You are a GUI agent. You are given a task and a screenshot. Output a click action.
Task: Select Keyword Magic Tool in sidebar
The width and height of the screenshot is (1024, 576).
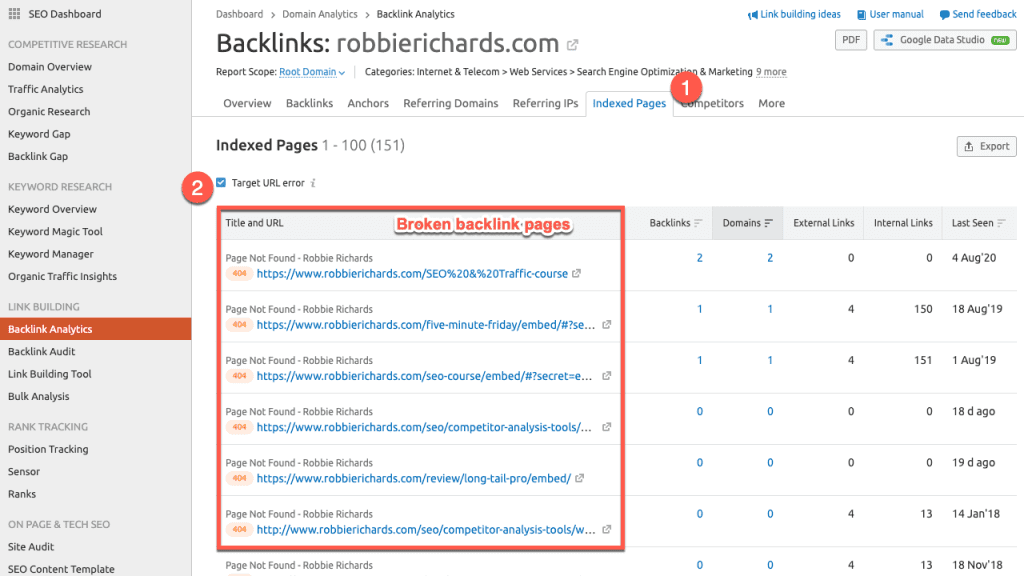click(x=55, y=232)
